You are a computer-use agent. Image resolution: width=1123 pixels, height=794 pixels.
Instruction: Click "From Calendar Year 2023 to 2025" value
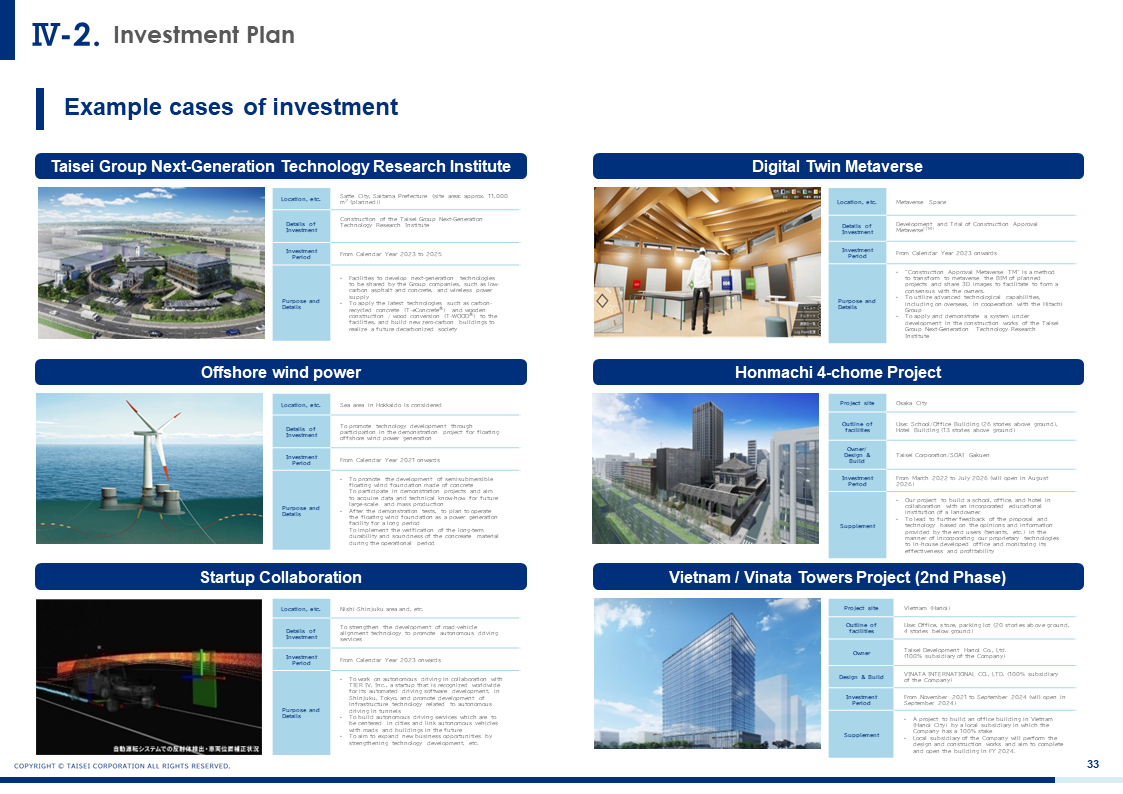tap(390, 254)
